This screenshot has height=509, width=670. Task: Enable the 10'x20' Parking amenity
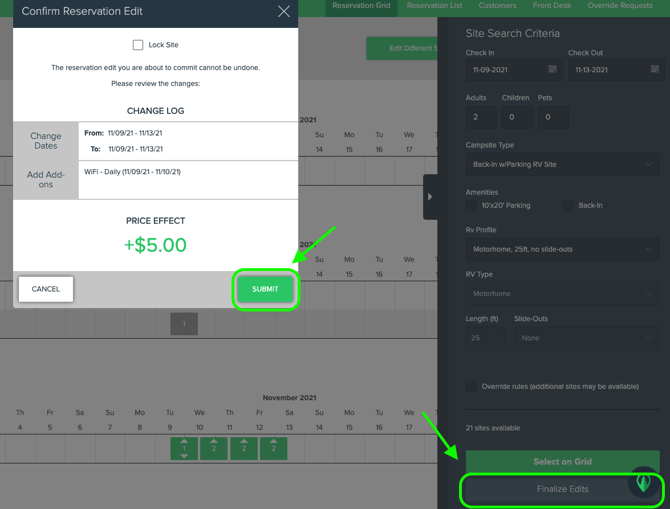coord(471,205)
